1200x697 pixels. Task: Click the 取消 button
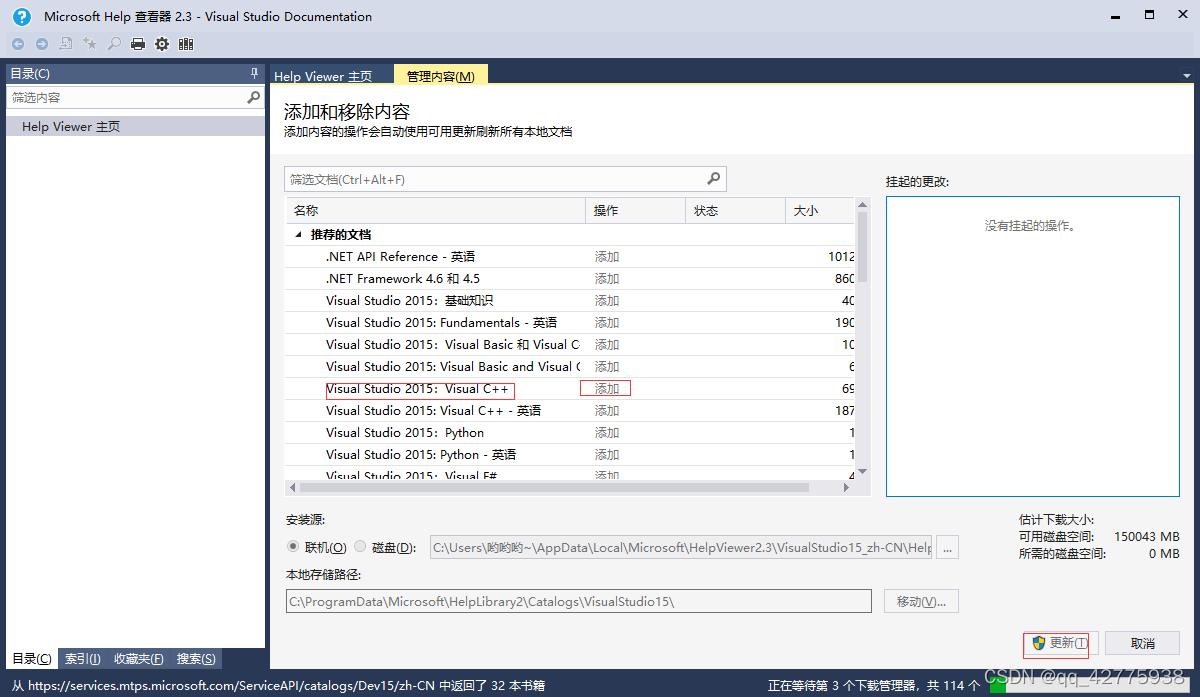coord(1142,643)
